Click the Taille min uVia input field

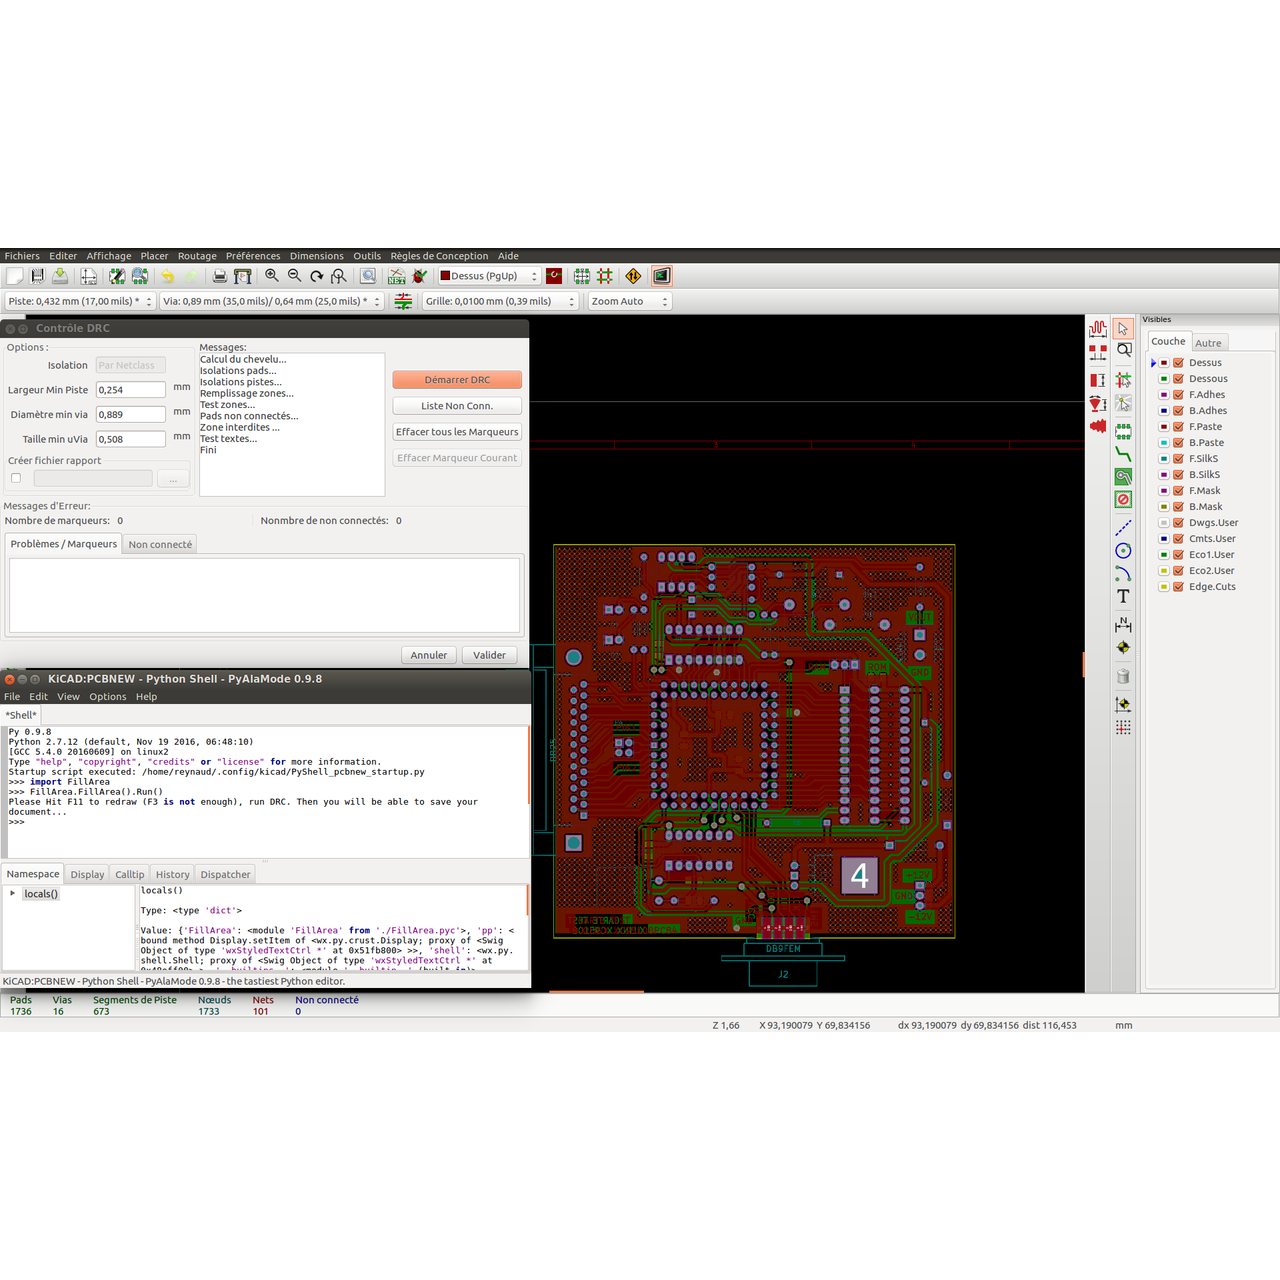tap(131, 439)
